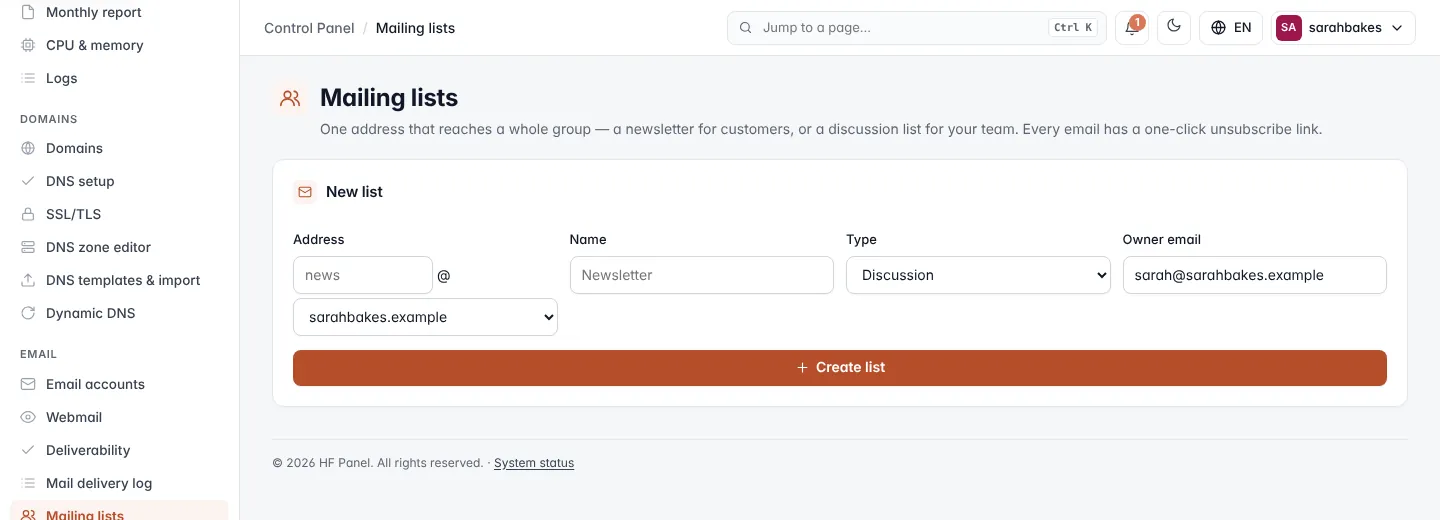Go to Monthly report page
This screenshot has width=1440, height=520.
click(119, 12)
